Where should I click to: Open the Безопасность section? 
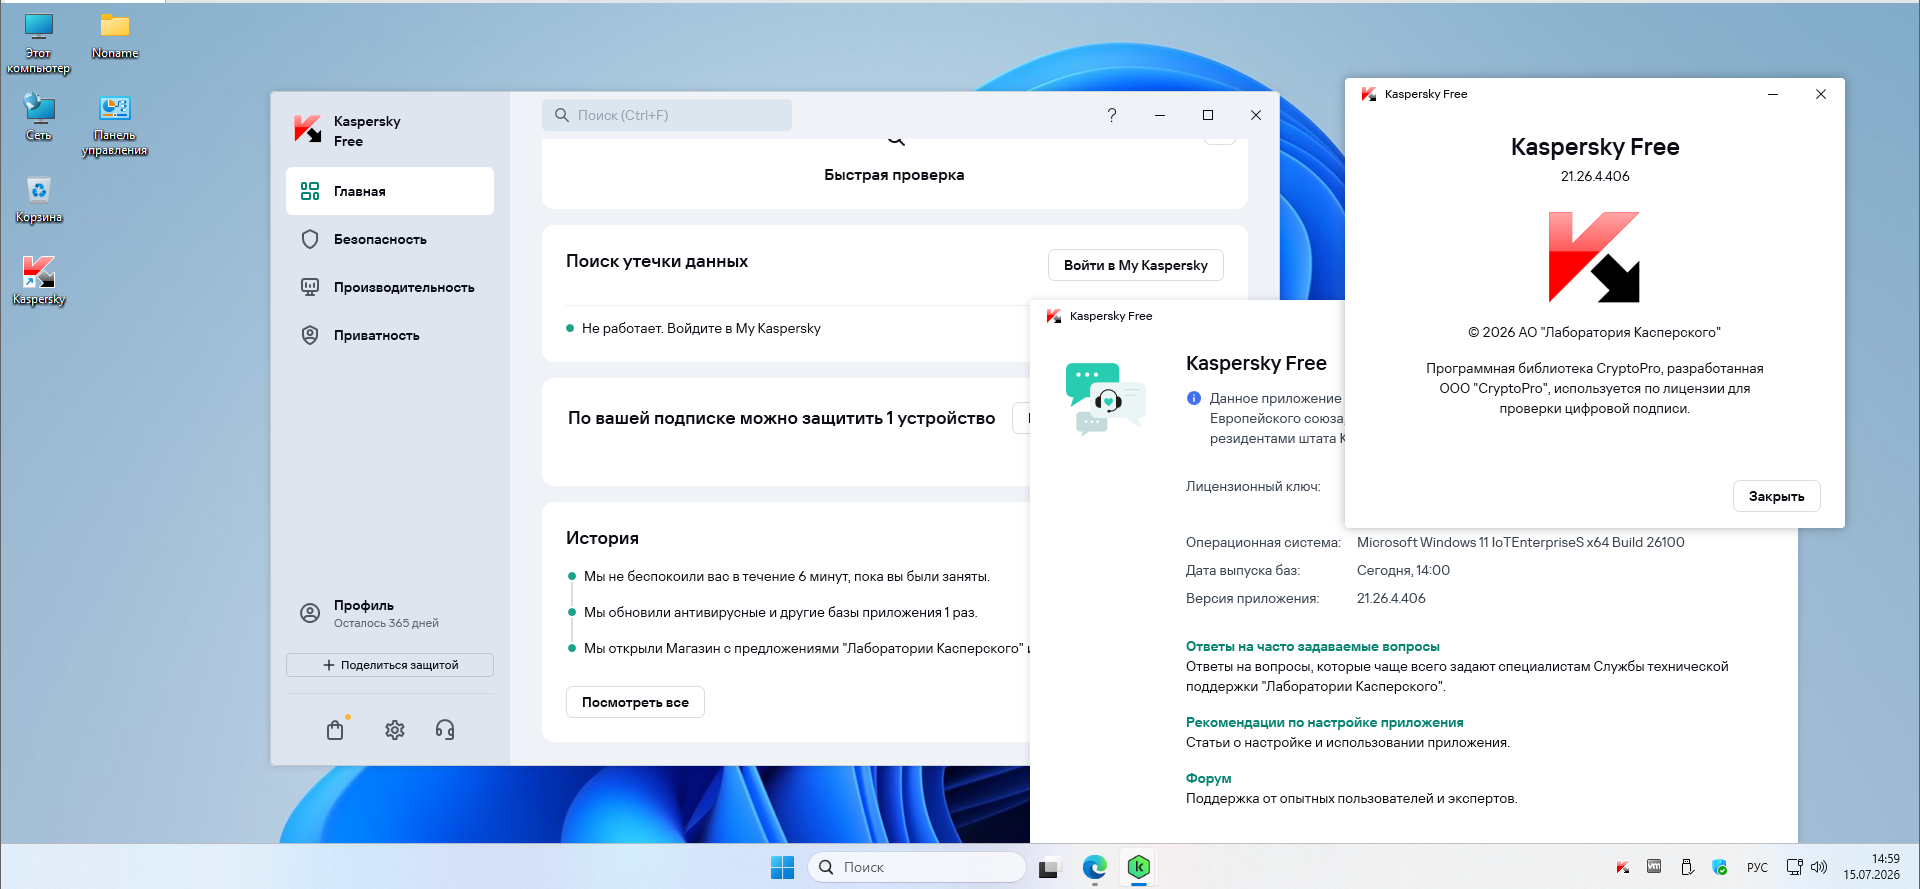[x=390, y=239]
